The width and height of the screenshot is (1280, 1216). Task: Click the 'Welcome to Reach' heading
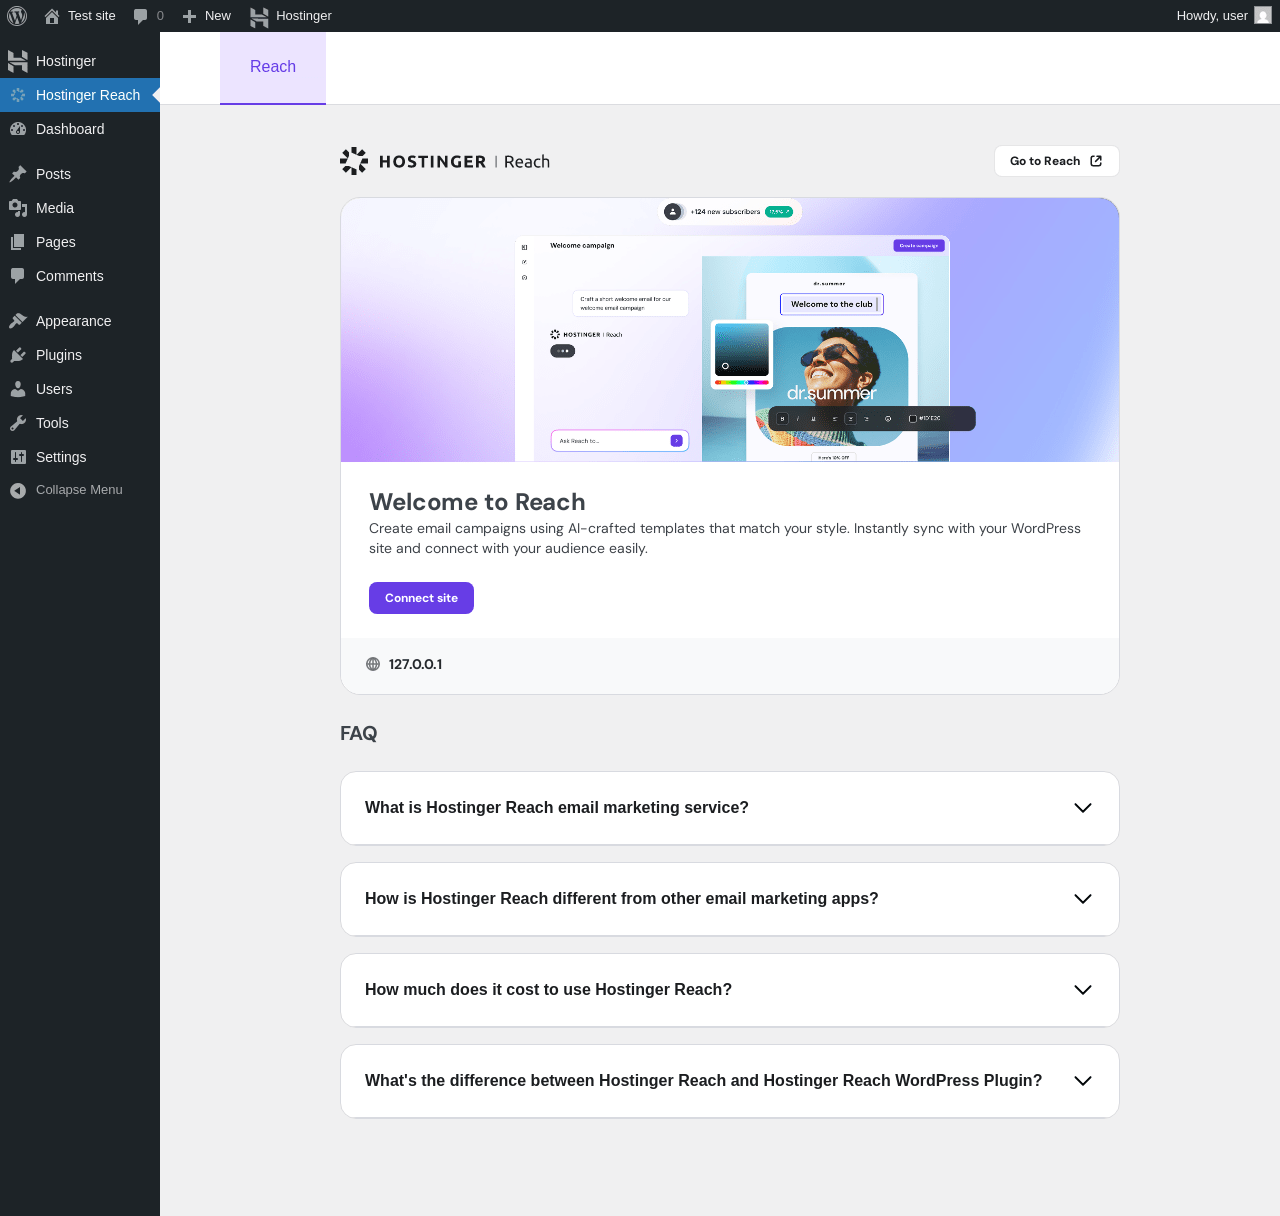[477, 502]
